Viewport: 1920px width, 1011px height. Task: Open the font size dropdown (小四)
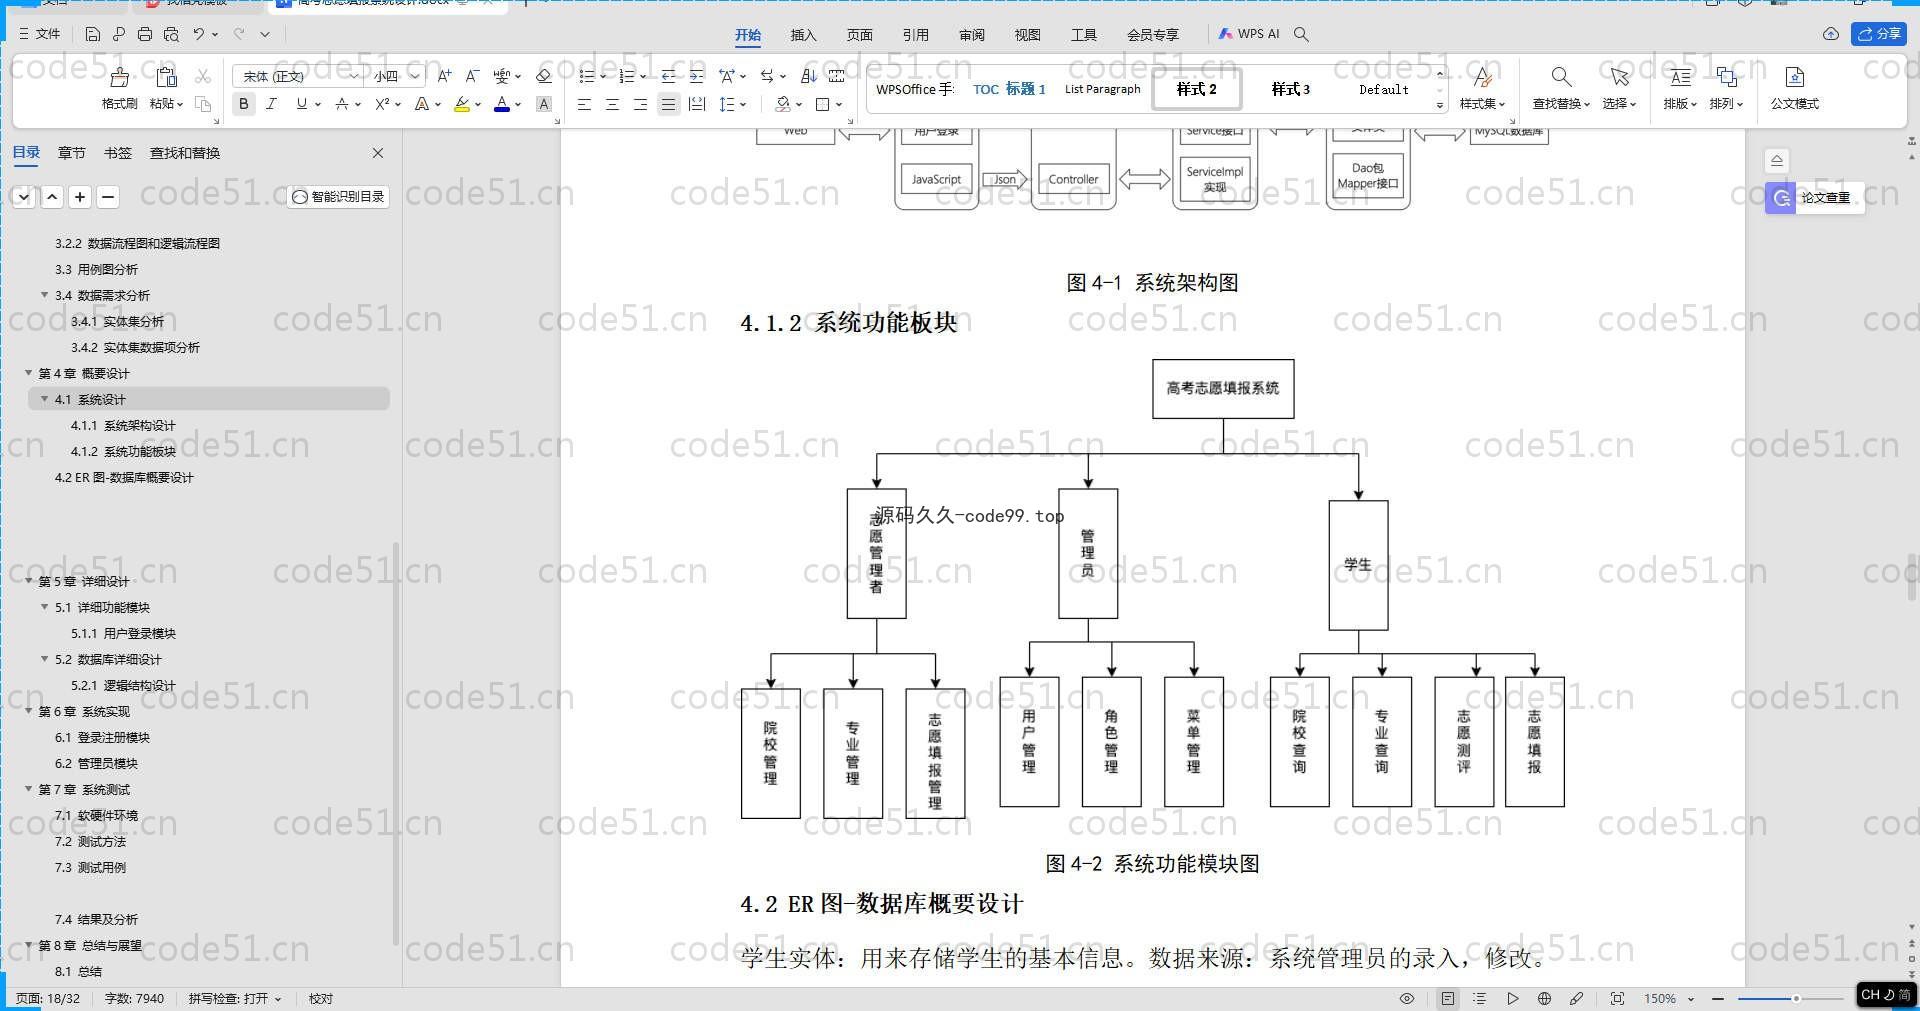413,76
